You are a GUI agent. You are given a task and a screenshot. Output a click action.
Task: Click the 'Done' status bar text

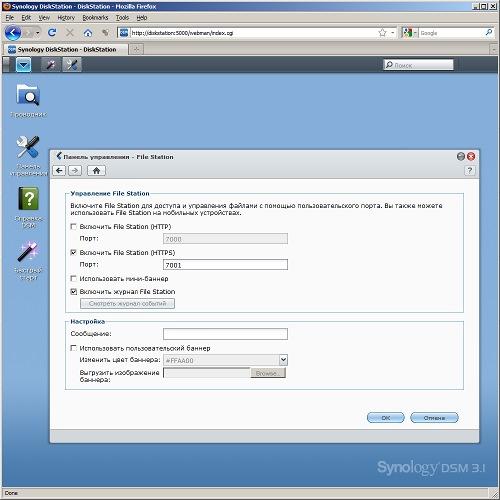pos(11,493)
